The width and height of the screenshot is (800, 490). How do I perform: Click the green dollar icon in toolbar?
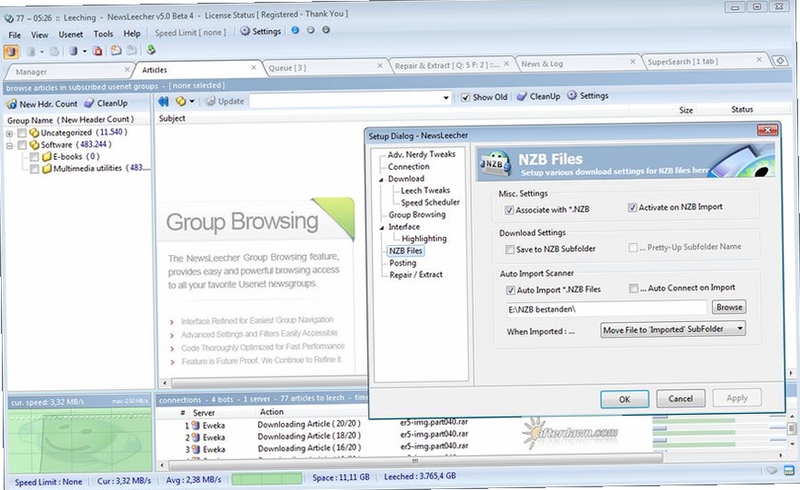(151, 50)
